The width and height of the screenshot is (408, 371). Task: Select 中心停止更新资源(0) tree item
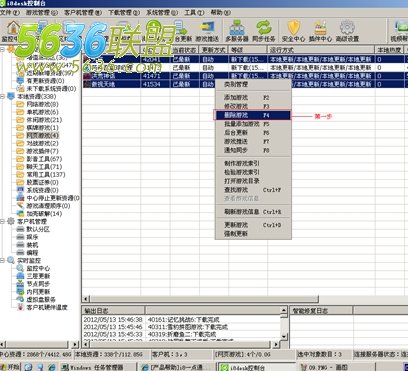49,198
